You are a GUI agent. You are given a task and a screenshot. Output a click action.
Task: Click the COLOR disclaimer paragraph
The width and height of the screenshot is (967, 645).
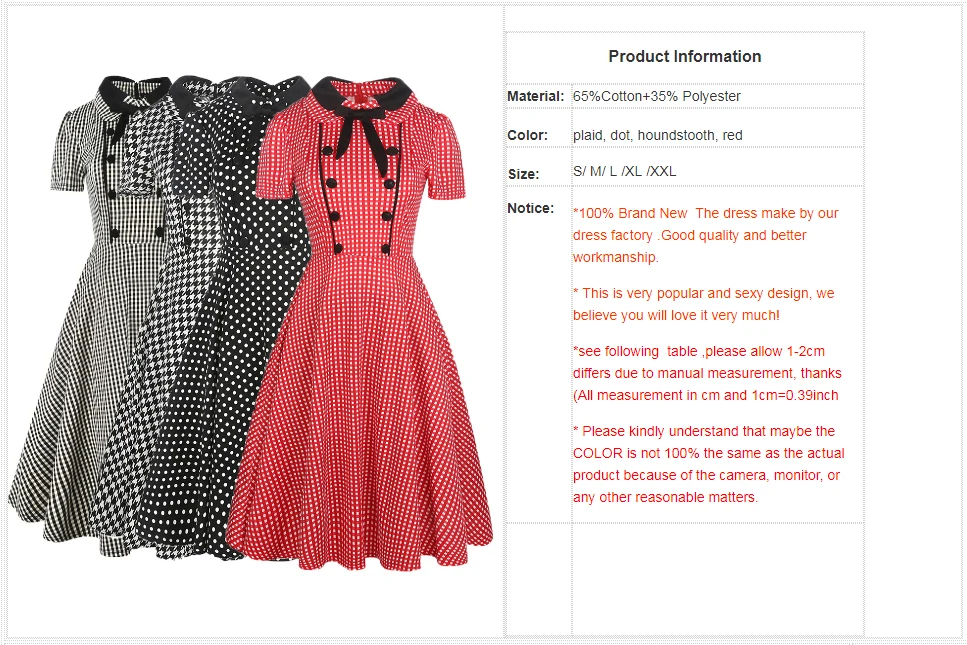tap(709, 464)
